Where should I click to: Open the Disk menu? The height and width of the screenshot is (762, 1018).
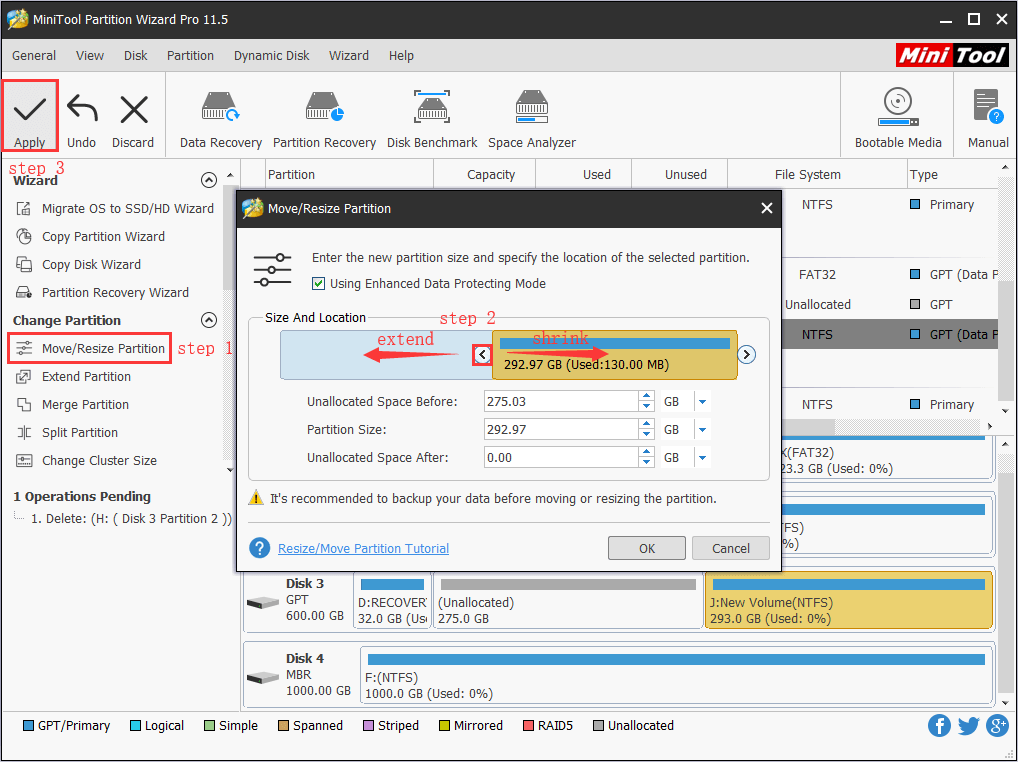pos(136,56)
